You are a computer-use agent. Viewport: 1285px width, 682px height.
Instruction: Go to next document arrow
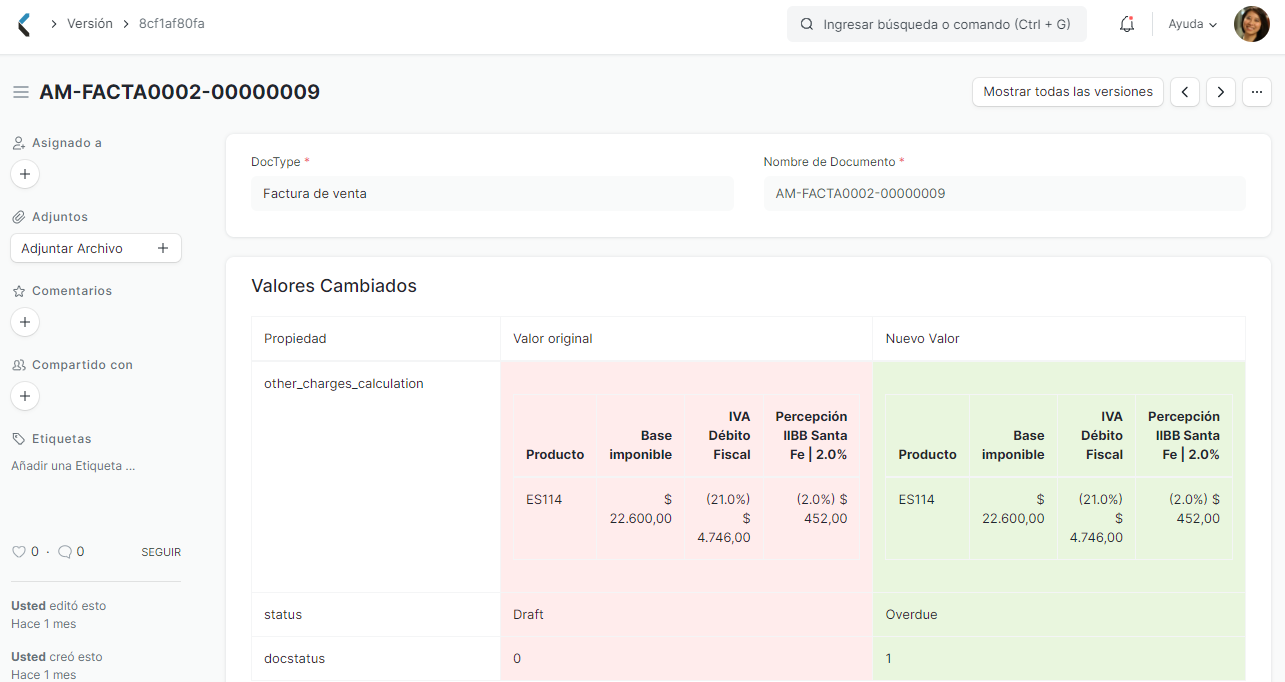[x=1221, y=92]
